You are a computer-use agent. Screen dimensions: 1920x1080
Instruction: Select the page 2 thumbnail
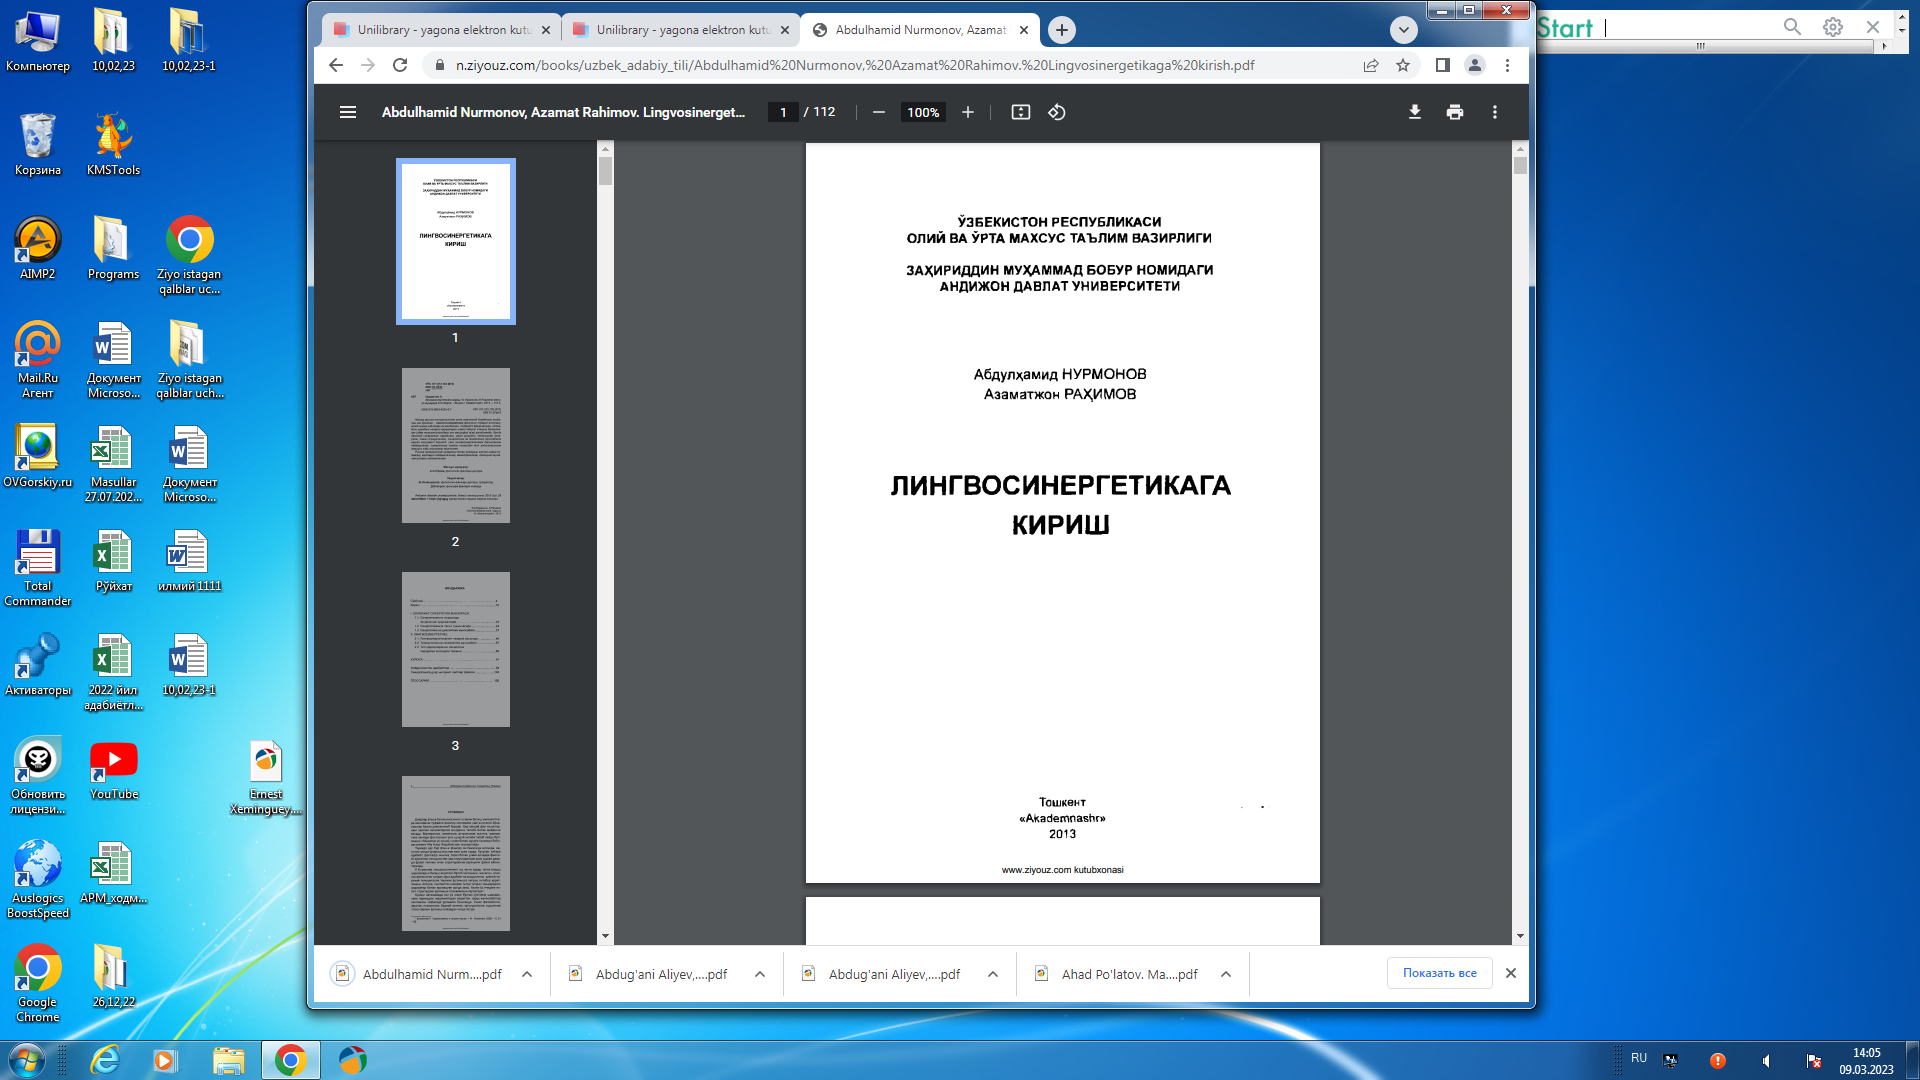click(x=455, y=445)
